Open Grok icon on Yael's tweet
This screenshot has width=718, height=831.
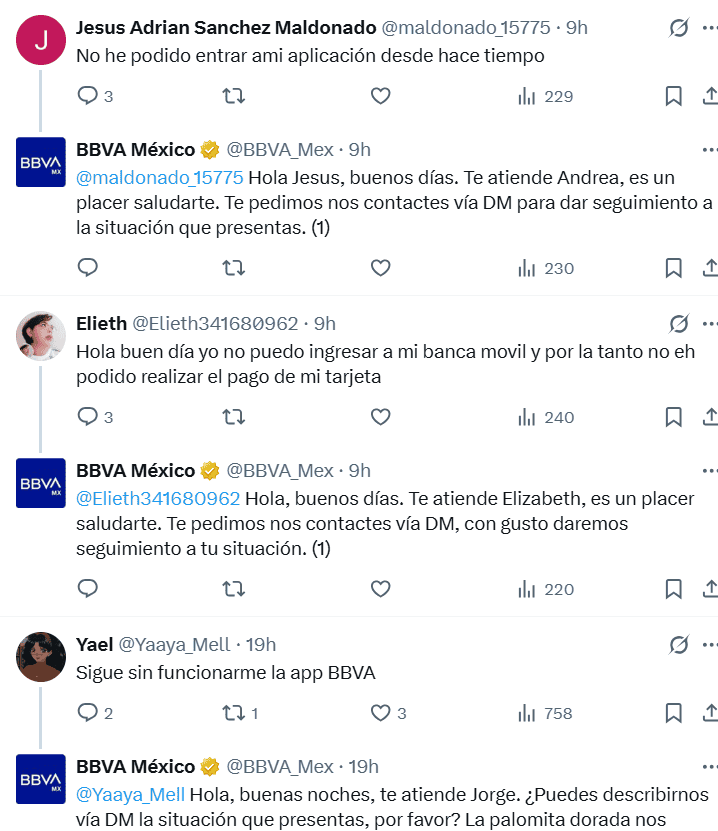(x=679, y=644)
